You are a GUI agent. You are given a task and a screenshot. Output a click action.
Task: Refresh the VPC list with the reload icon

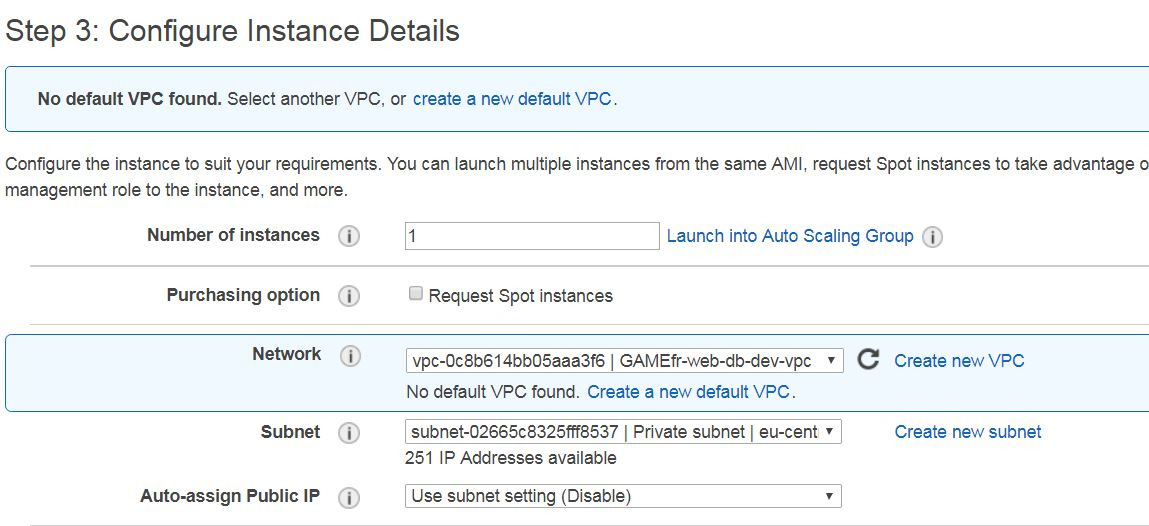coord(868,359)
